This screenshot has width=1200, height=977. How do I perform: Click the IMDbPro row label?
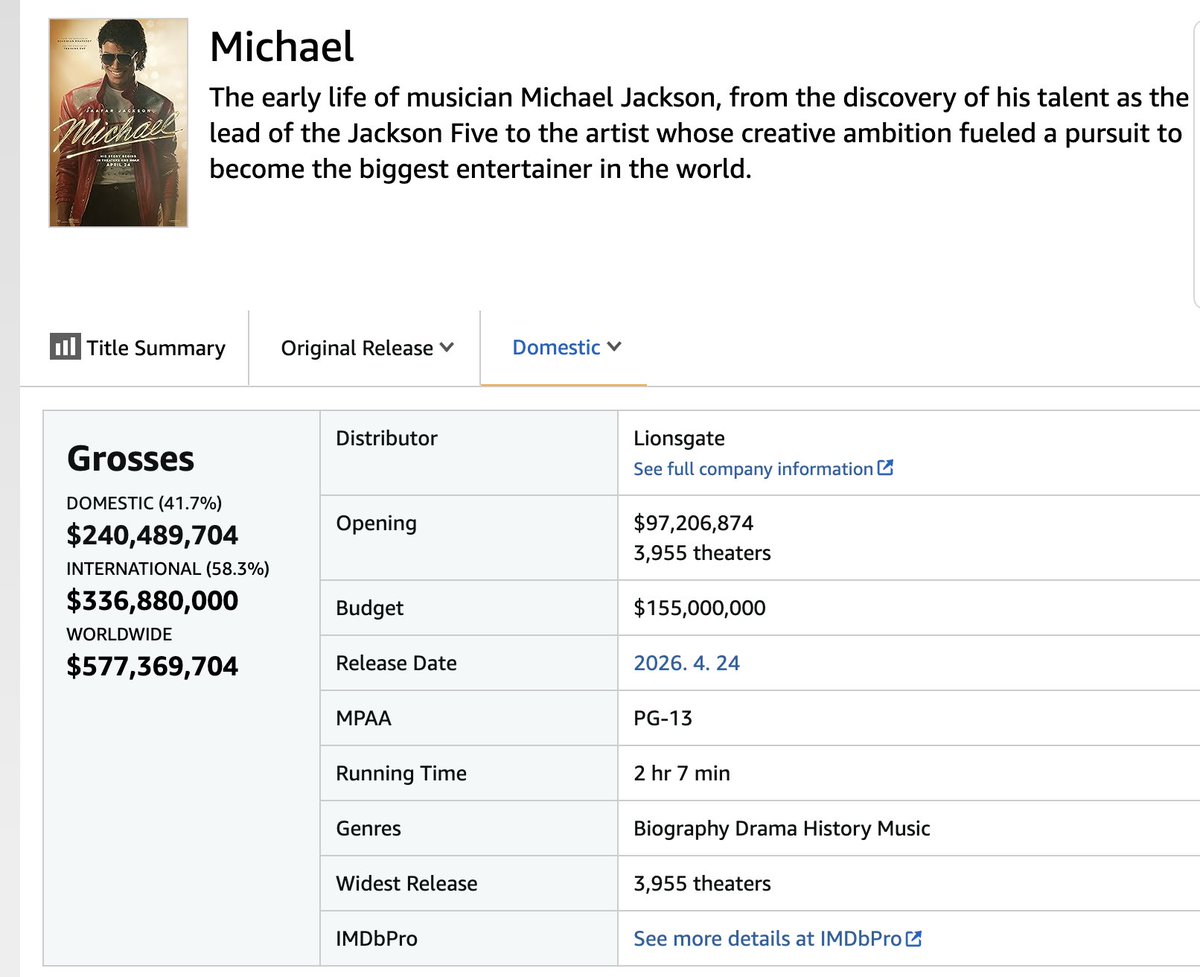coord(377,939)
